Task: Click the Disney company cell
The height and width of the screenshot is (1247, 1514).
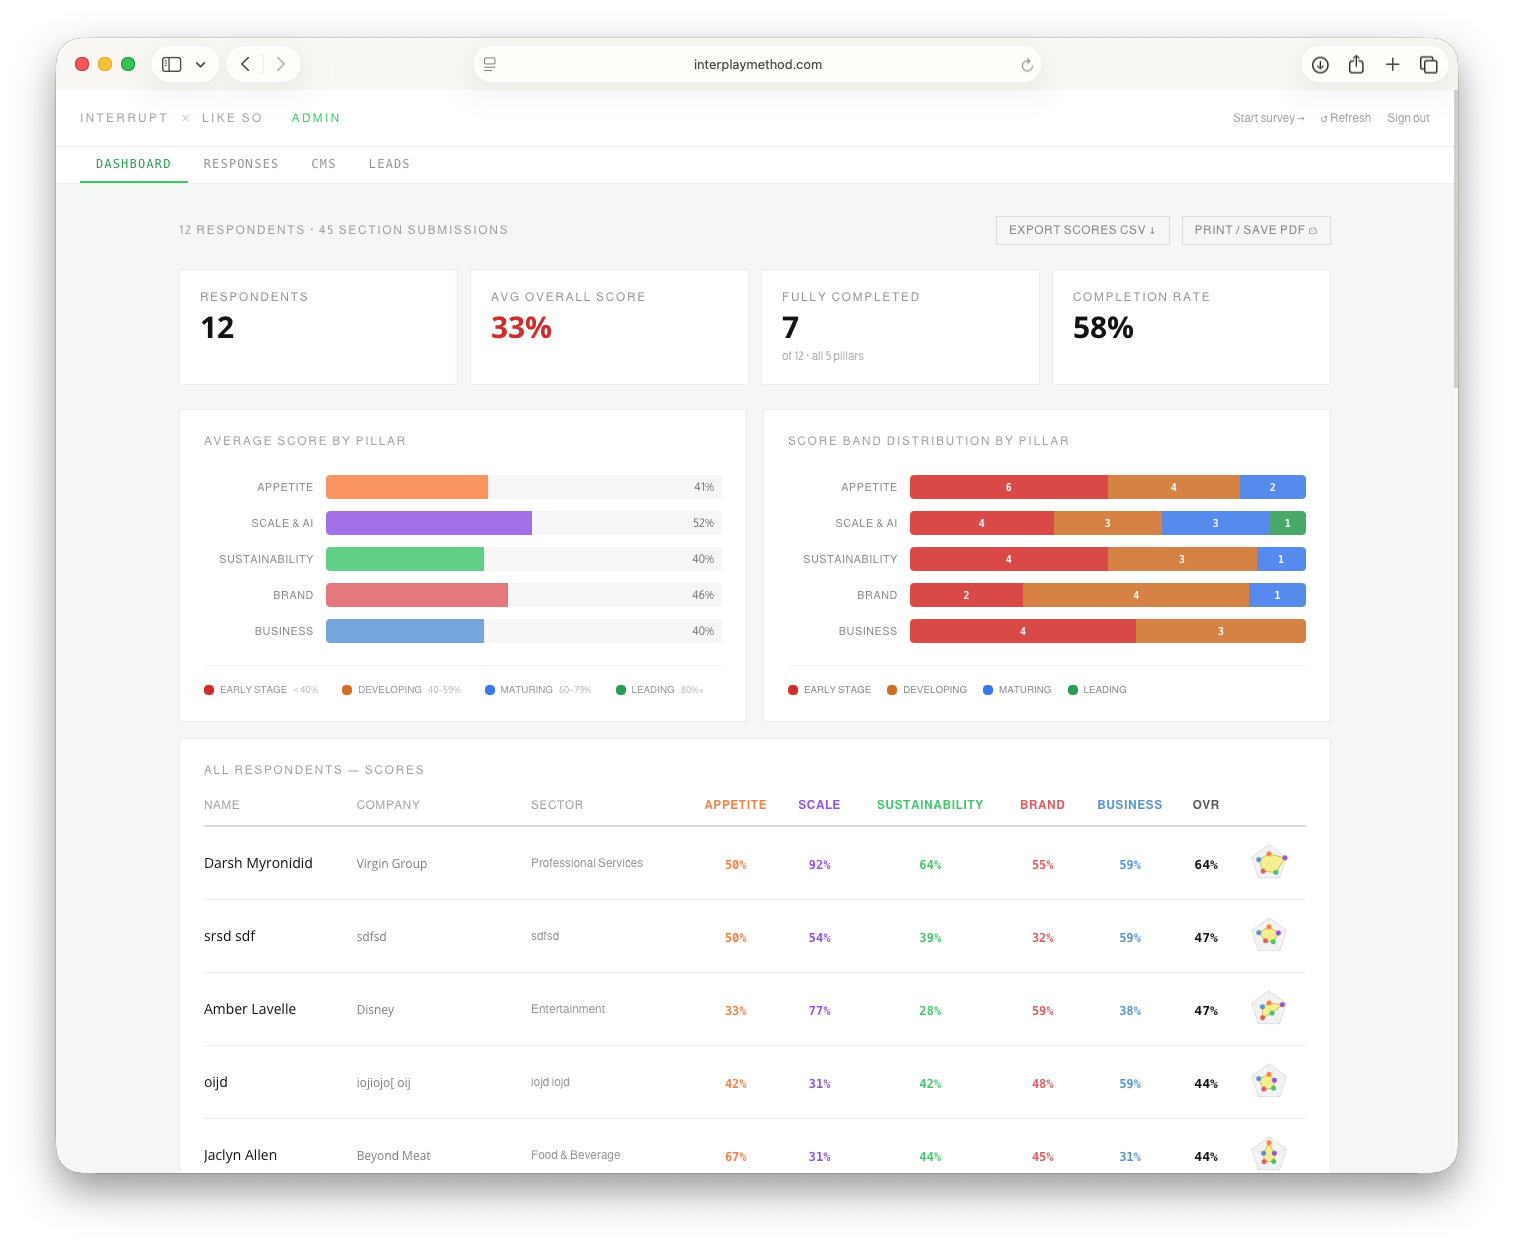Action: (x=375, y=1010)
